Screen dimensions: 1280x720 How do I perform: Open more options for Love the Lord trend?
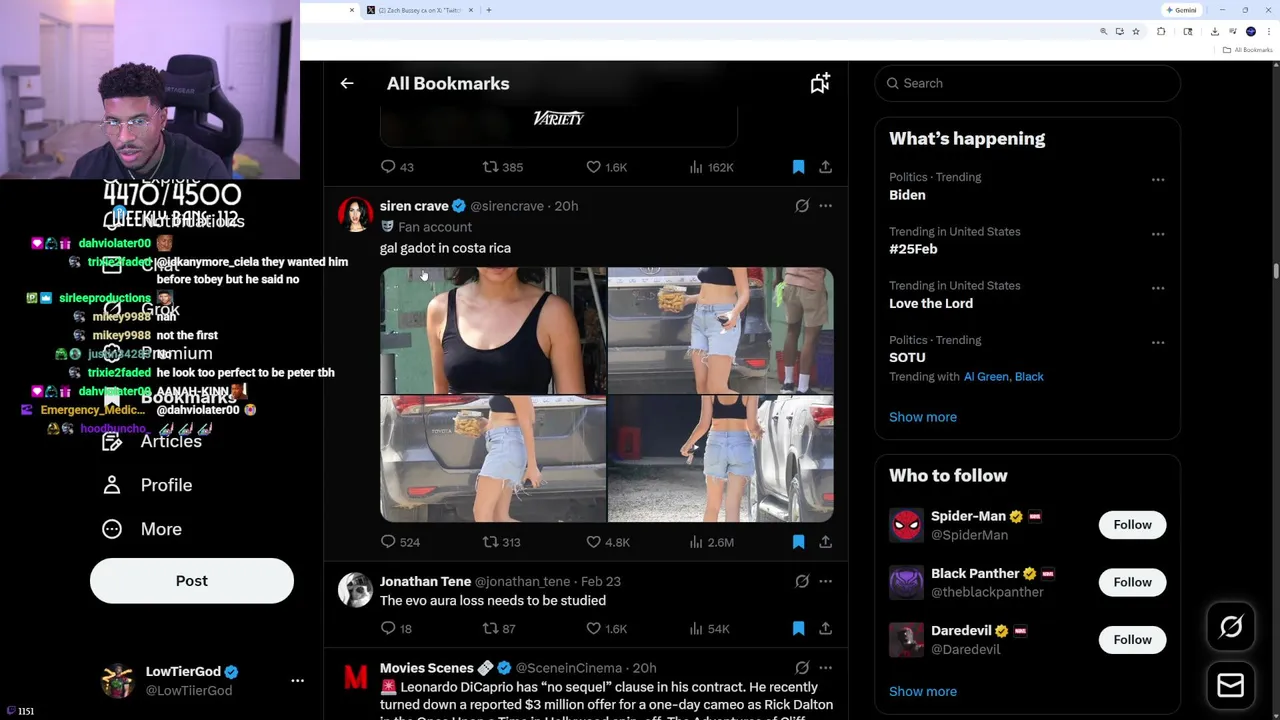click(x=1158, y=288)
